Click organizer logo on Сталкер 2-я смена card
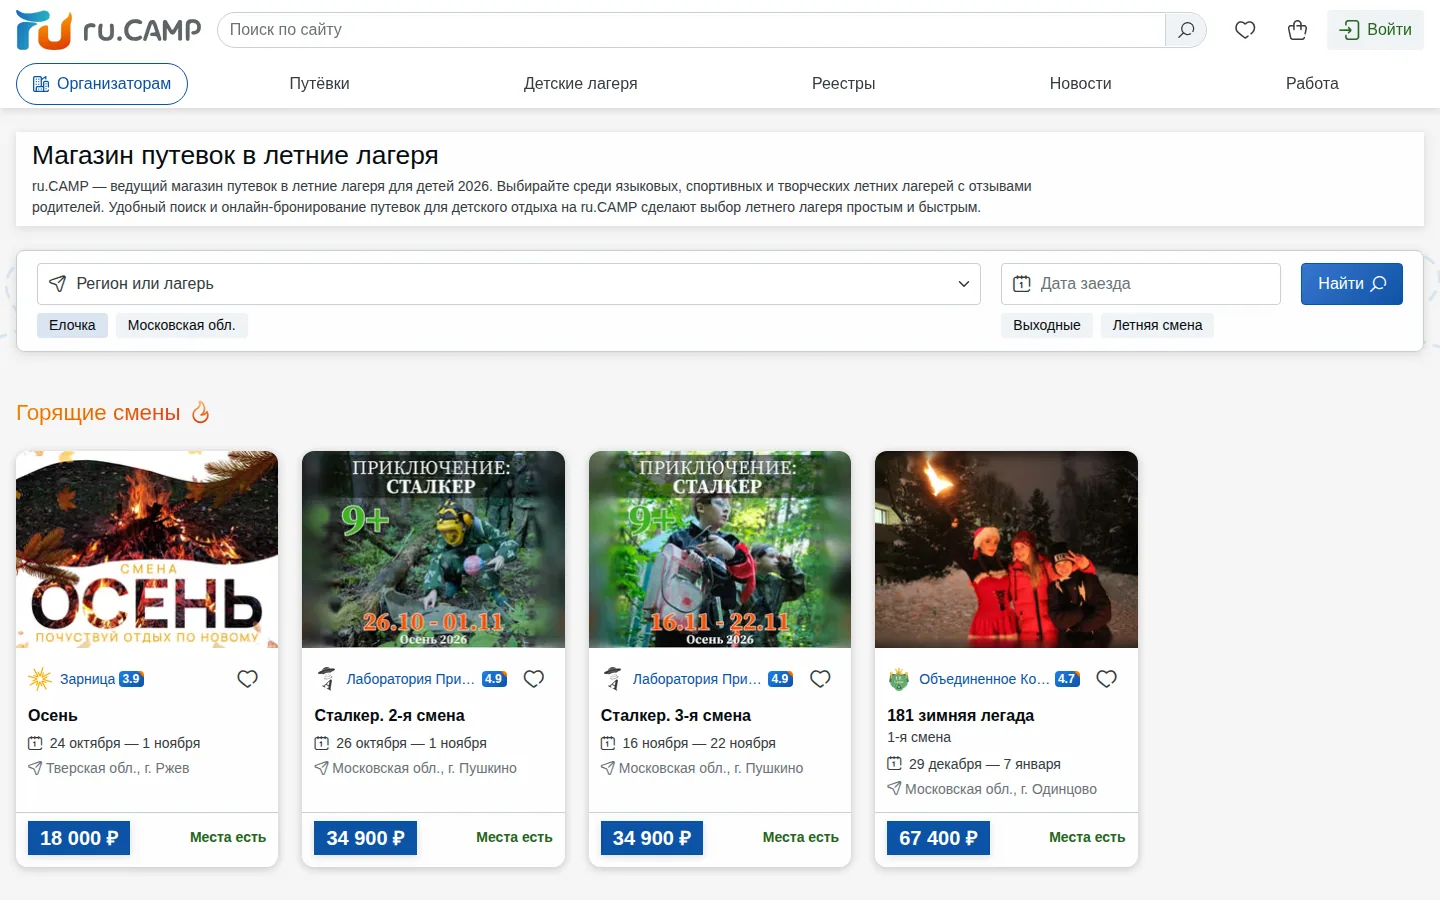This screenshot has height=900, width=1440. click(x=326, y=679)
